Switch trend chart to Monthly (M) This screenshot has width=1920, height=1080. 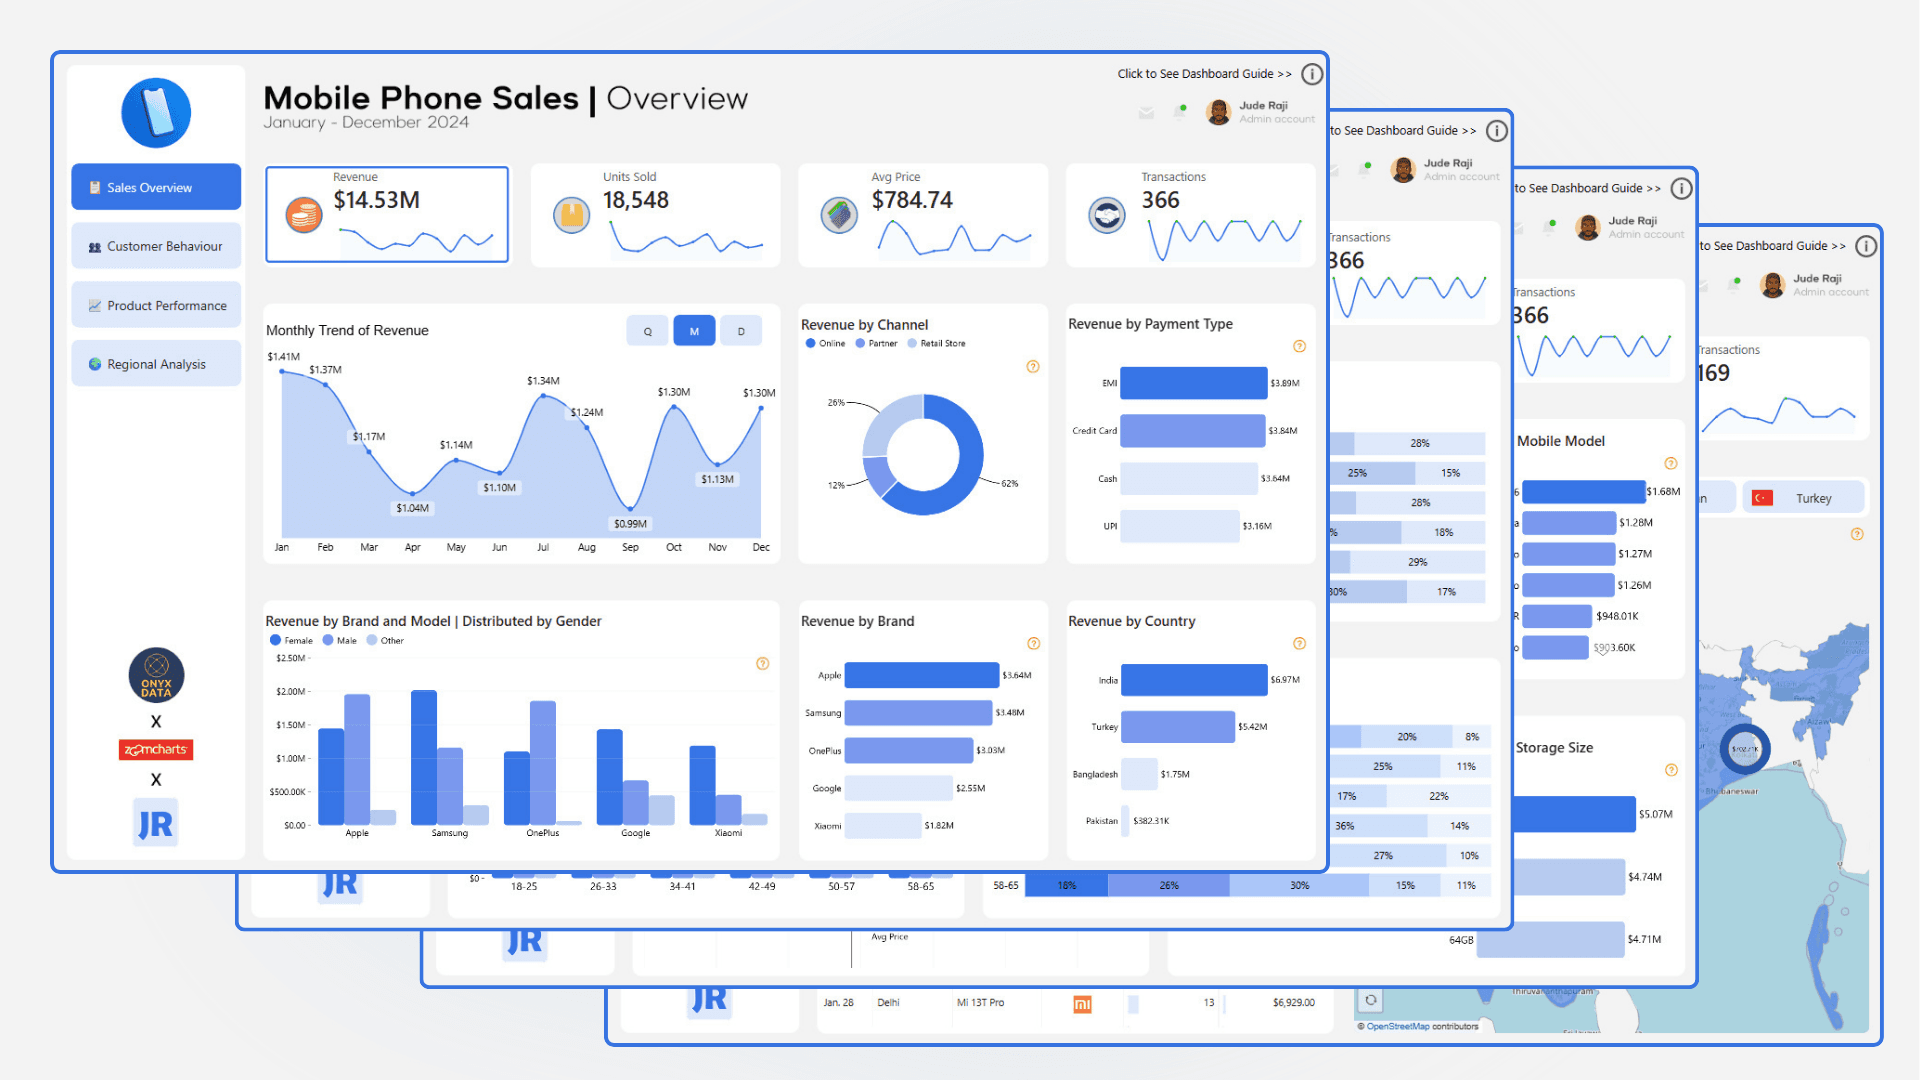click(694, 331)
